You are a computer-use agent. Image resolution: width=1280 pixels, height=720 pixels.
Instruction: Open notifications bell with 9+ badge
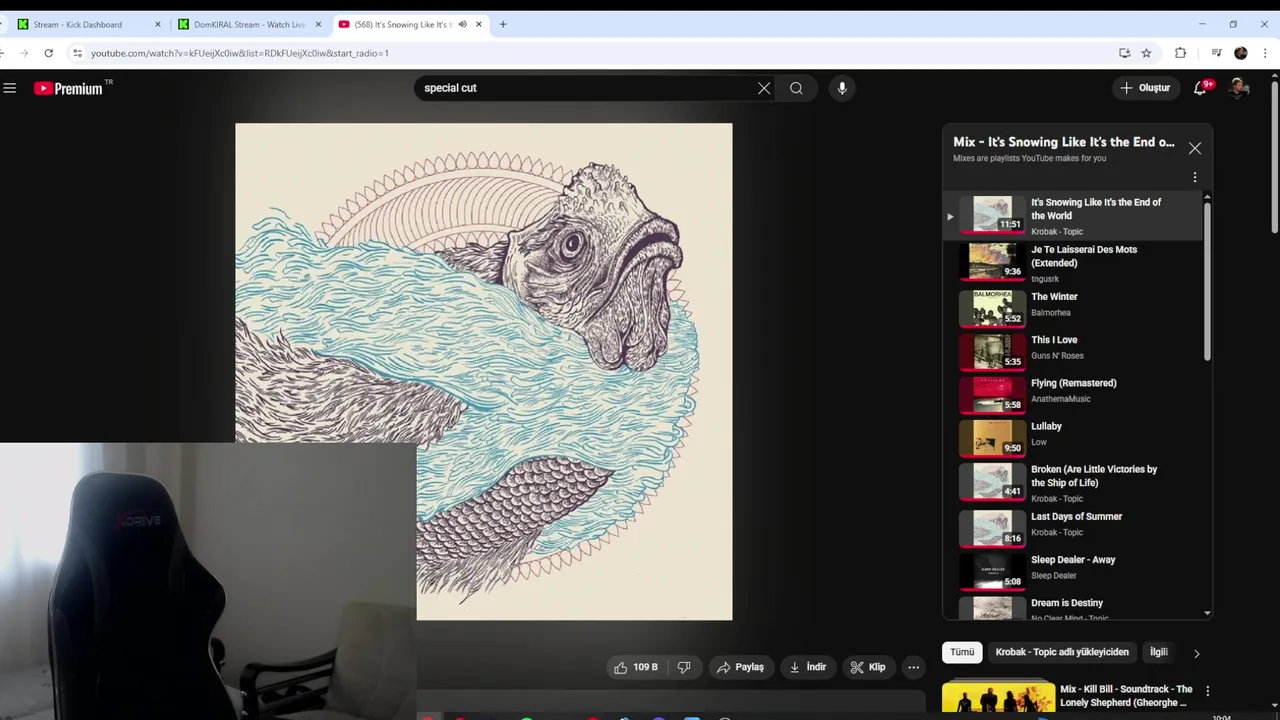pos(1200,88)
